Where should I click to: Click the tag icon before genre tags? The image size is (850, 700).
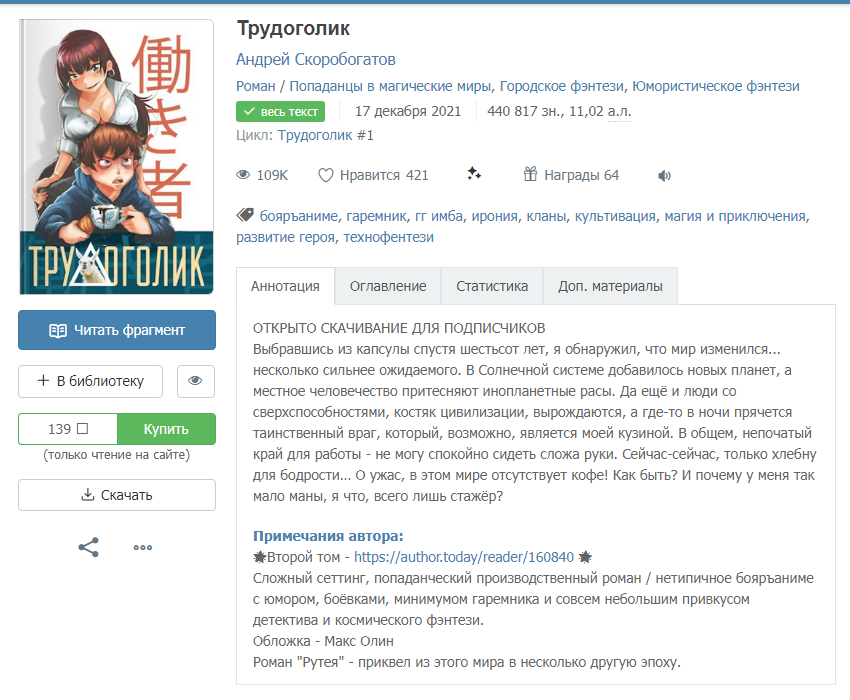[x=244, y=215]
